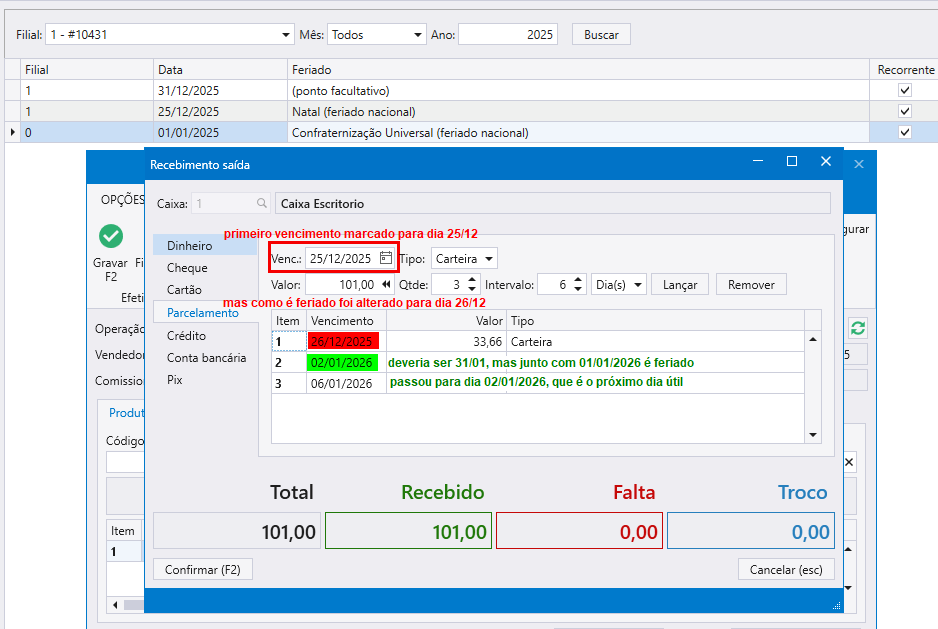Maximize the Recebimento saída dialog
938x629 pixels.
(x=792, y=162)
